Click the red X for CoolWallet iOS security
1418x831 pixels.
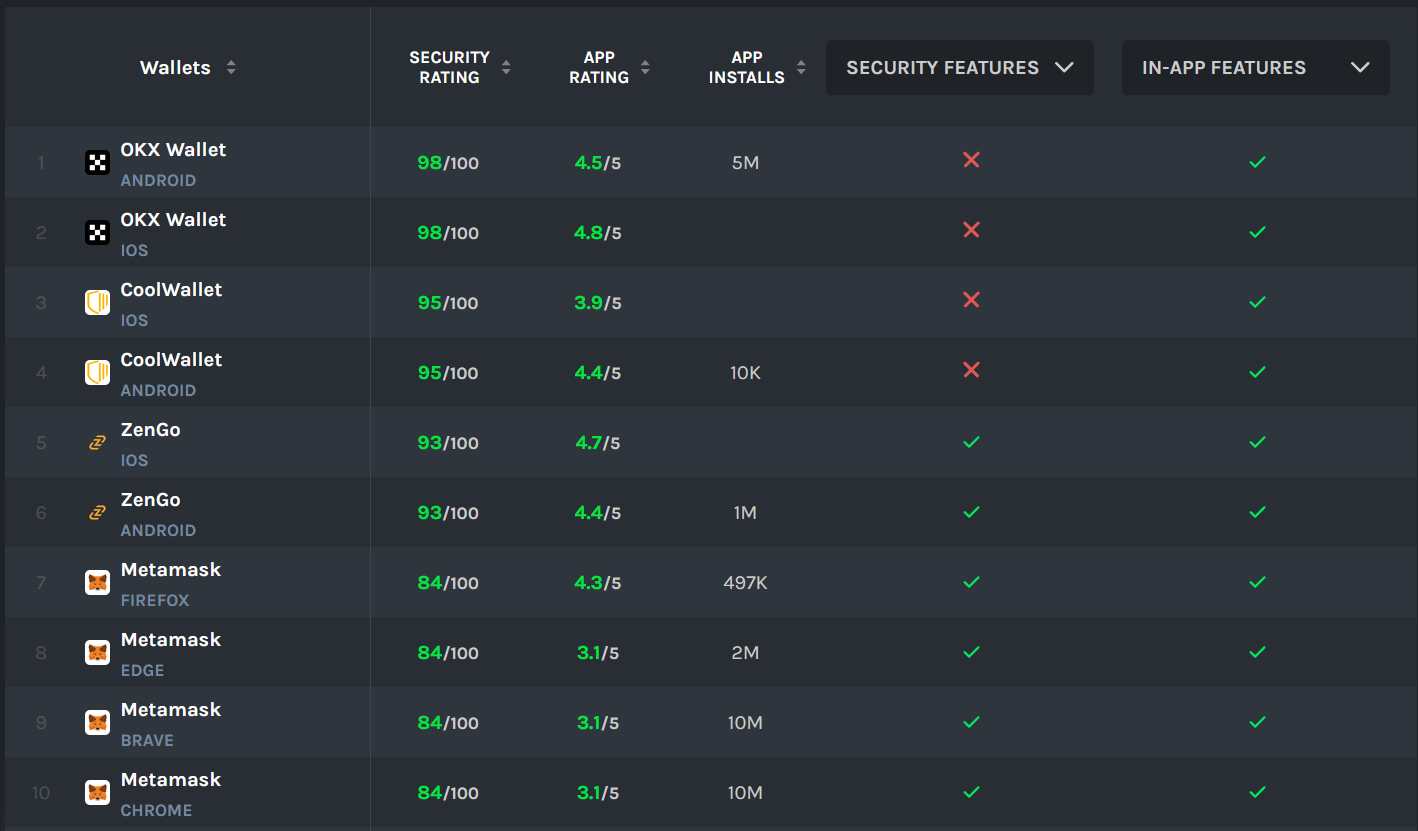tap(970, 300)
